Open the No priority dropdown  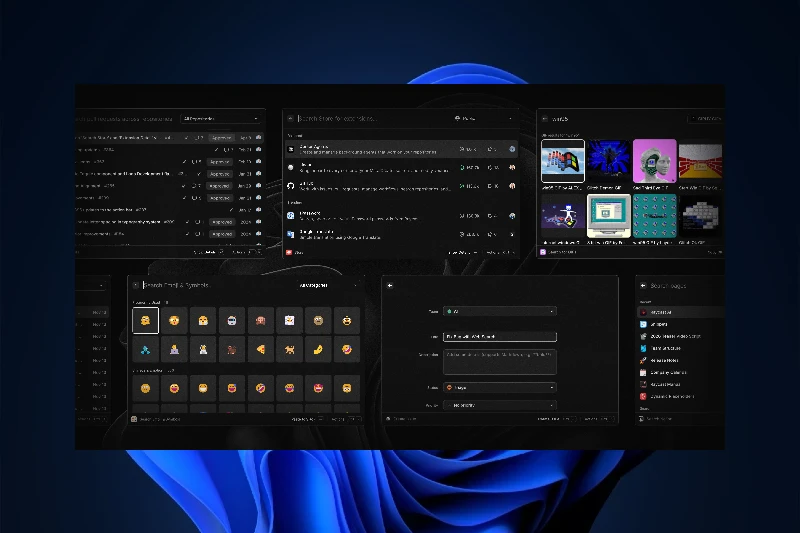tap(499, 405)
